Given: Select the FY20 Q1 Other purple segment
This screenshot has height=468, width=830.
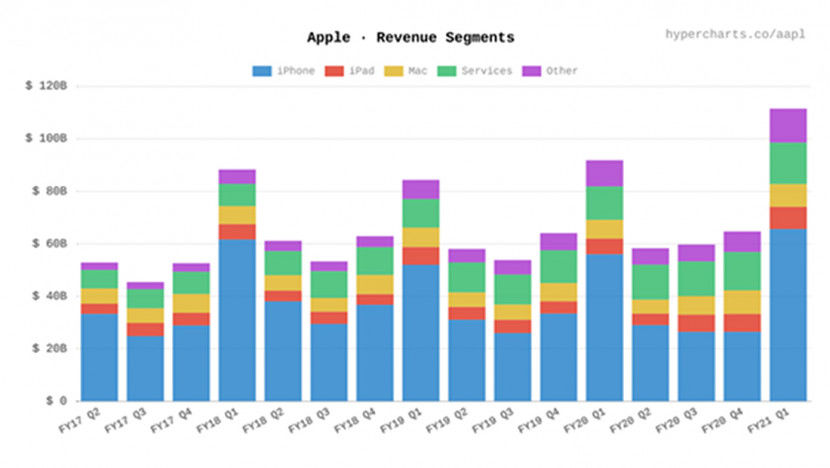Looking at the screenshot, I should [x=605, y=174].
